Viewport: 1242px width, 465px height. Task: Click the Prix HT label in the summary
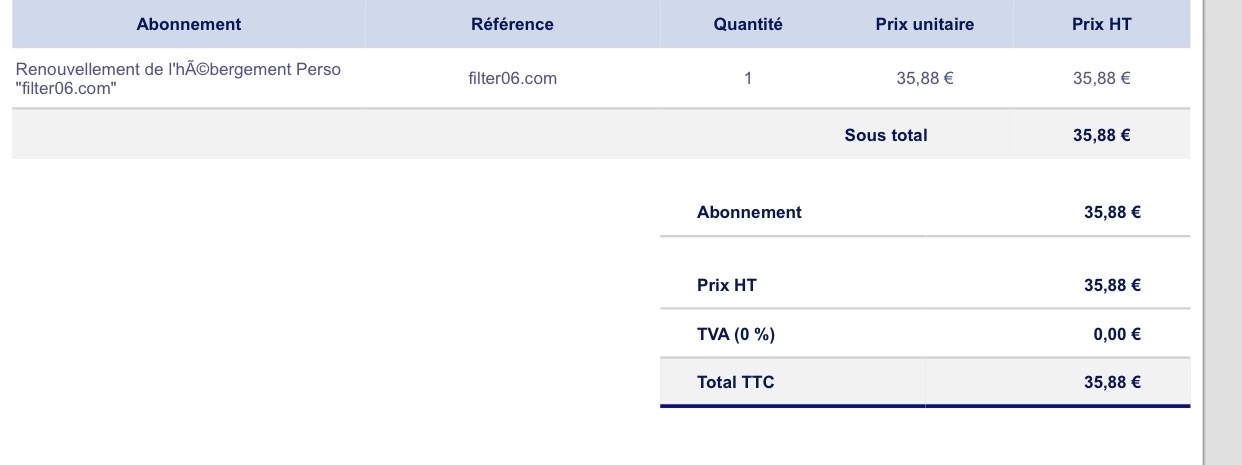point(727,286)
